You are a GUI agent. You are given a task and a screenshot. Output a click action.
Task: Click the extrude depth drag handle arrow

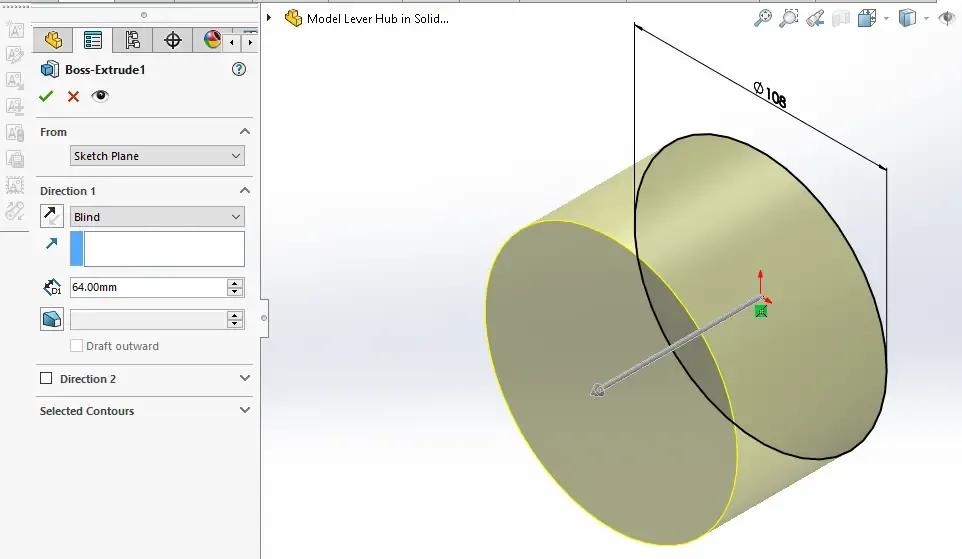tap(598, 390)
